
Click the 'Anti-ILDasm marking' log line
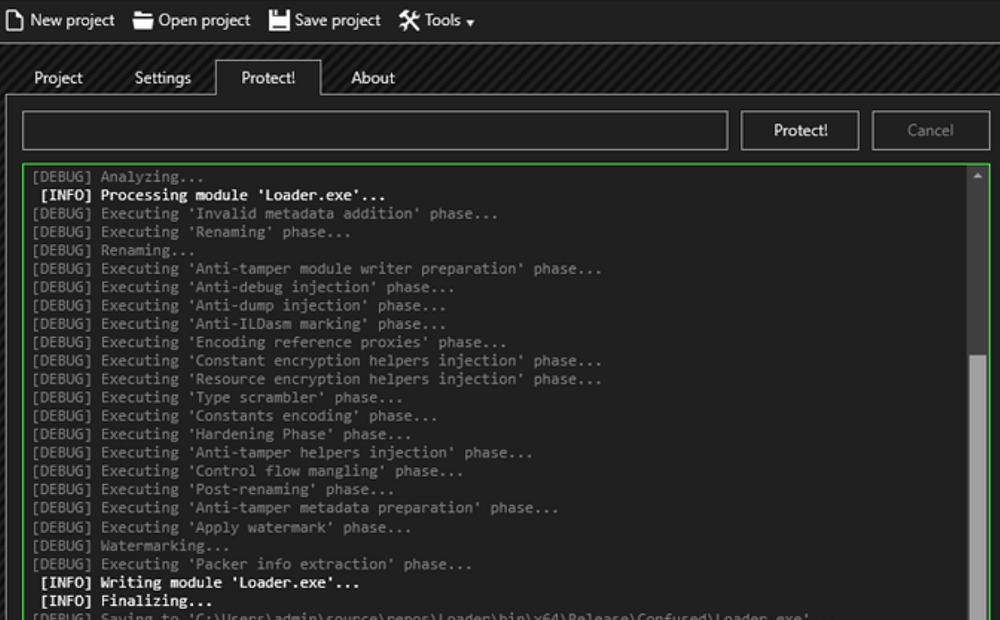tap(239, 324)
